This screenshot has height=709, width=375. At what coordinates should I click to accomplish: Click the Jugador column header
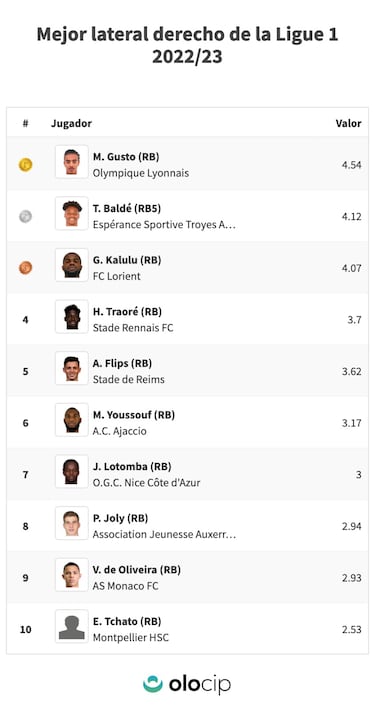coord(71,123)
